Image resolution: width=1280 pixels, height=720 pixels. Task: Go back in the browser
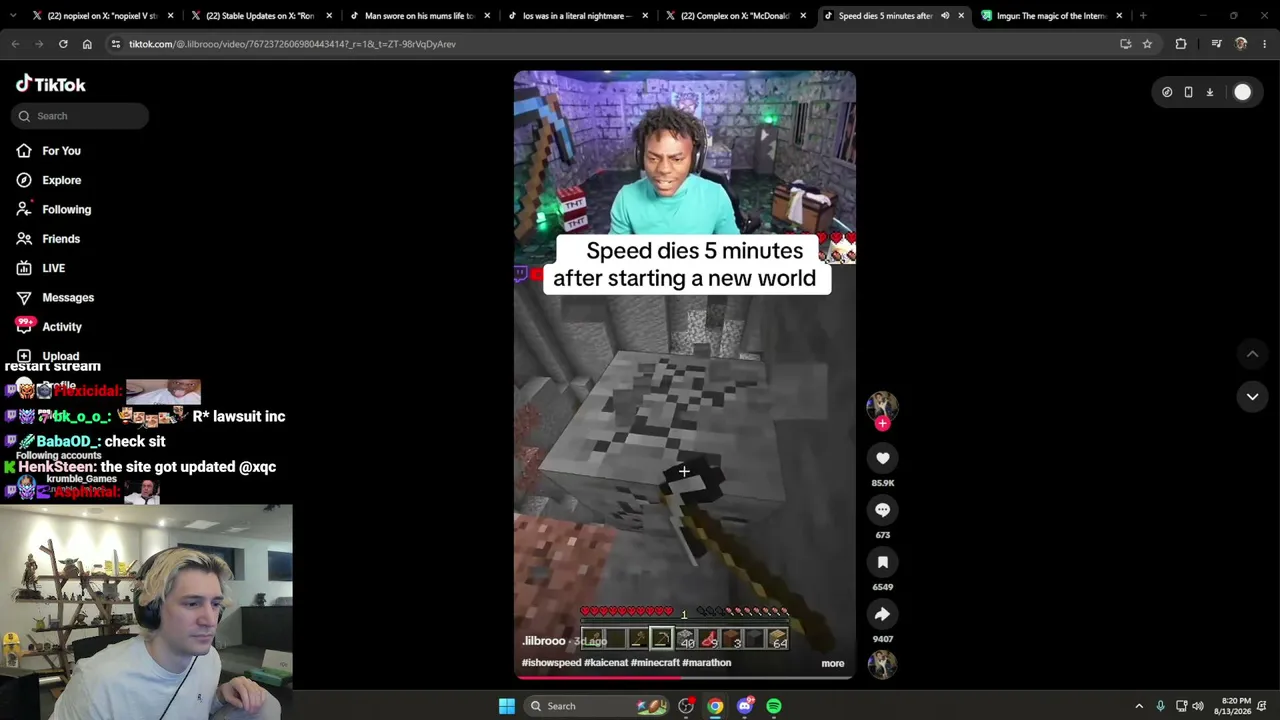(15, 44)
